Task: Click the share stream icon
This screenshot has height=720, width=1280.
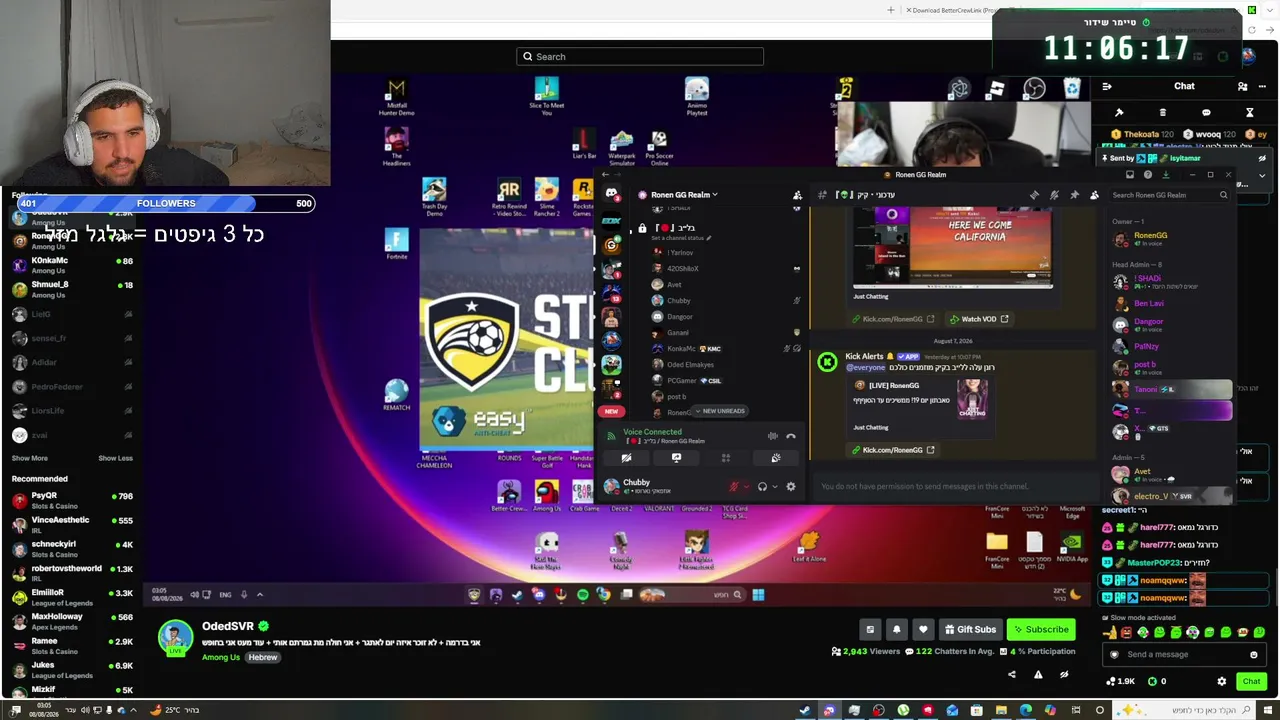Action: [1011, 675]
